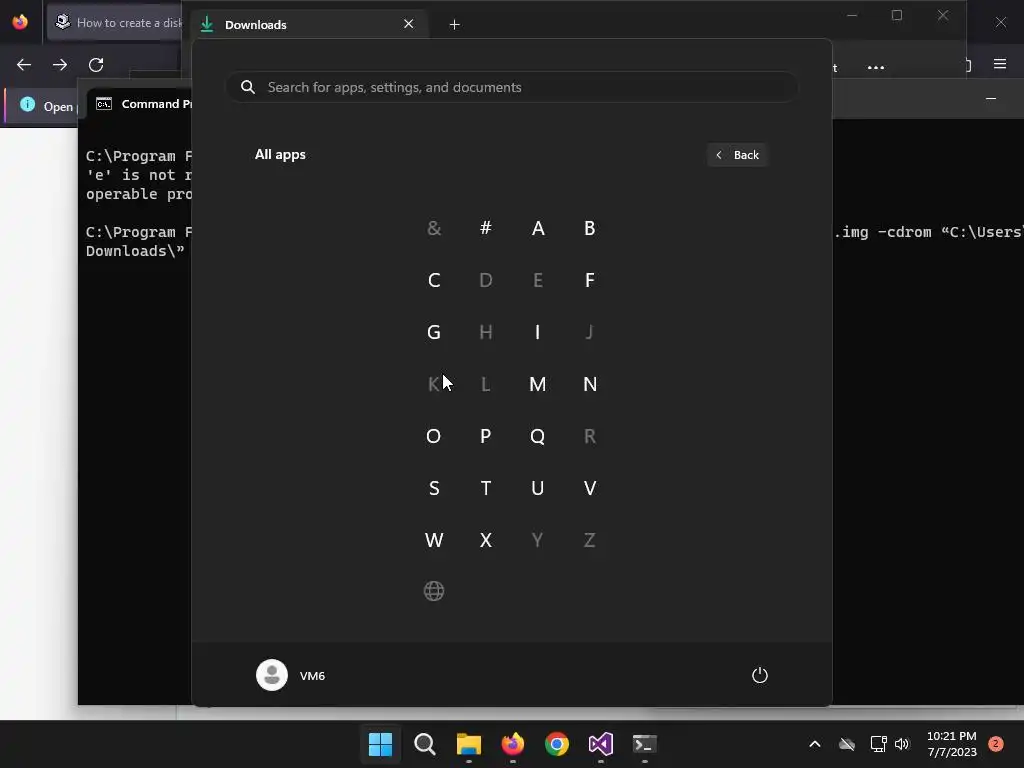
Task: Jump to apps starting with X
Action: (x=485, y=540)
